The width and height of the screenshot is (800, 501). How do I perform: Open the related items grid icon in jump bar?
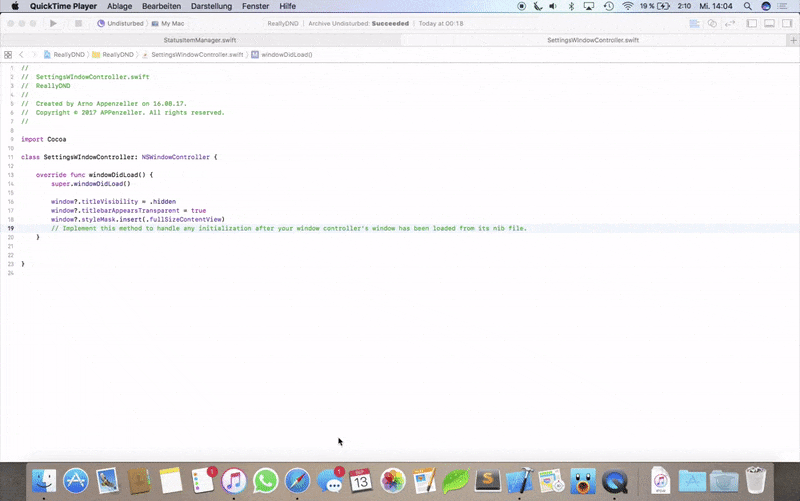click(x=8, y=54)
